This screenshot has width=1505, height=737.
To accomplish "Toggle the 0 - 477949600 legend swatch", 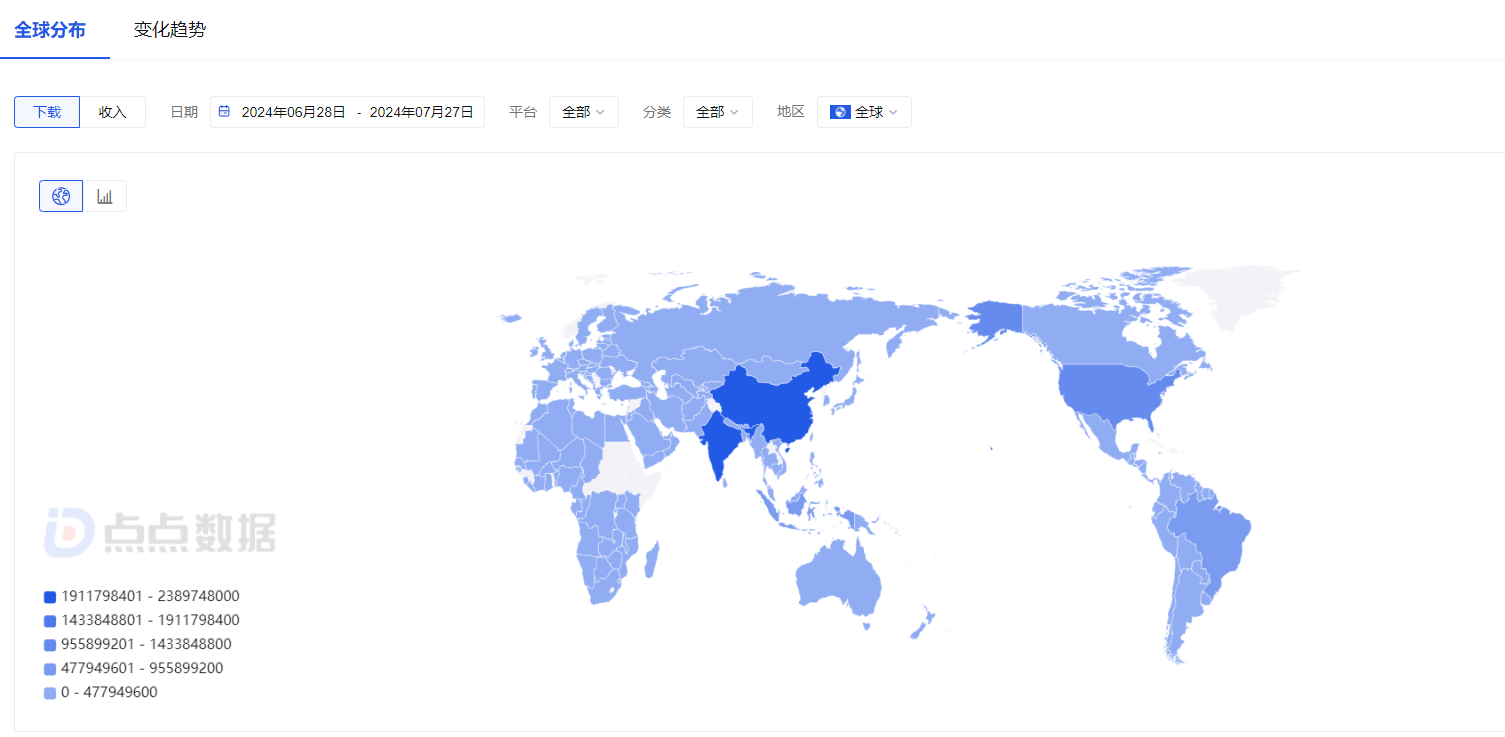I will click(x=50, y=693).
